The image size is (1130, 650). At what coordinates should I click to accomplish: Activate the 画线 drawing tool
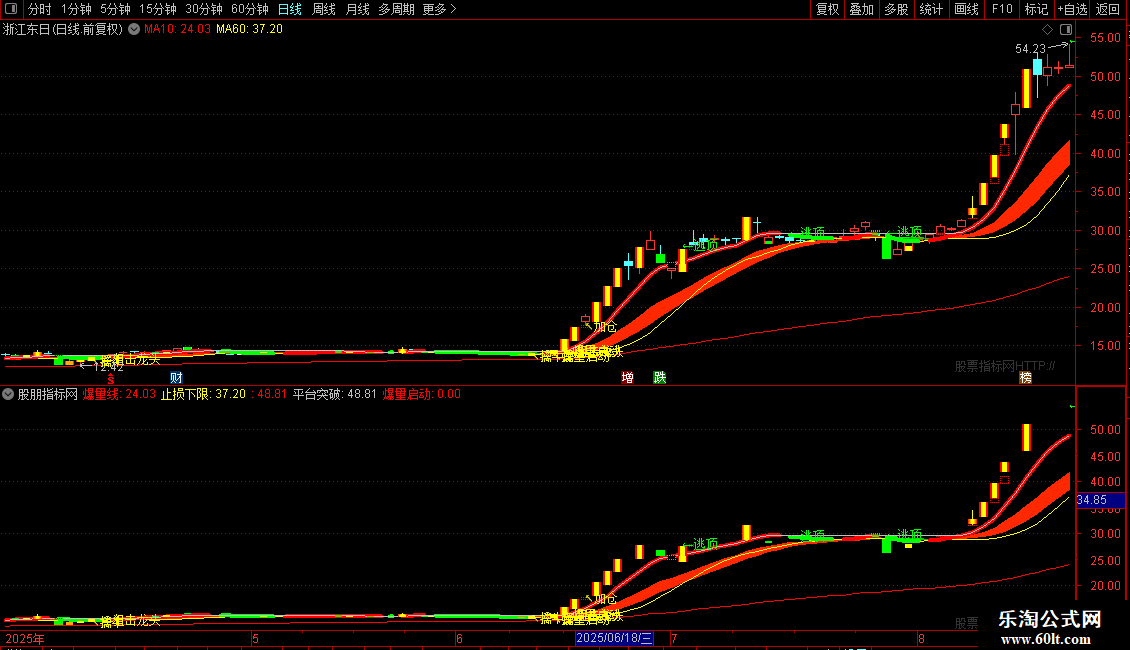pyautogui.click(x=966, y=9)
